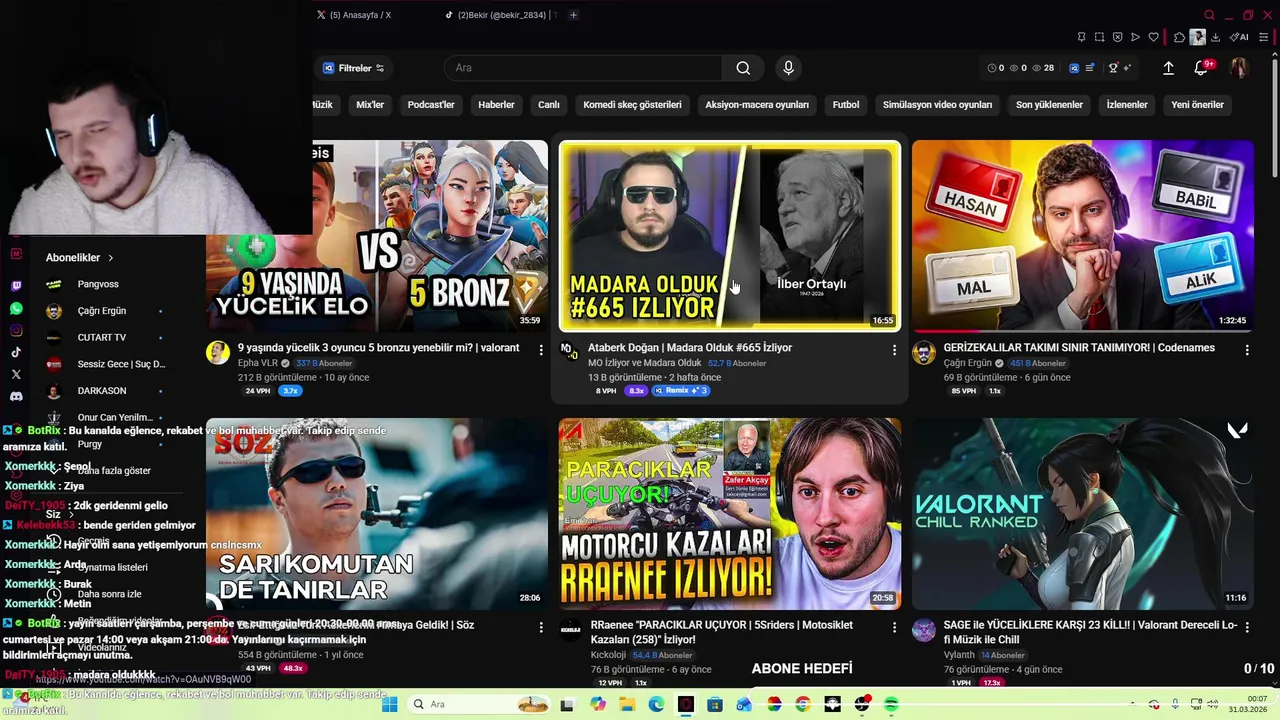Take a snapshot with the browser capture icon
Image resolution: width=1280 pixels, height=720 pixels.
pyautogui.click(x=1099, y=37)
